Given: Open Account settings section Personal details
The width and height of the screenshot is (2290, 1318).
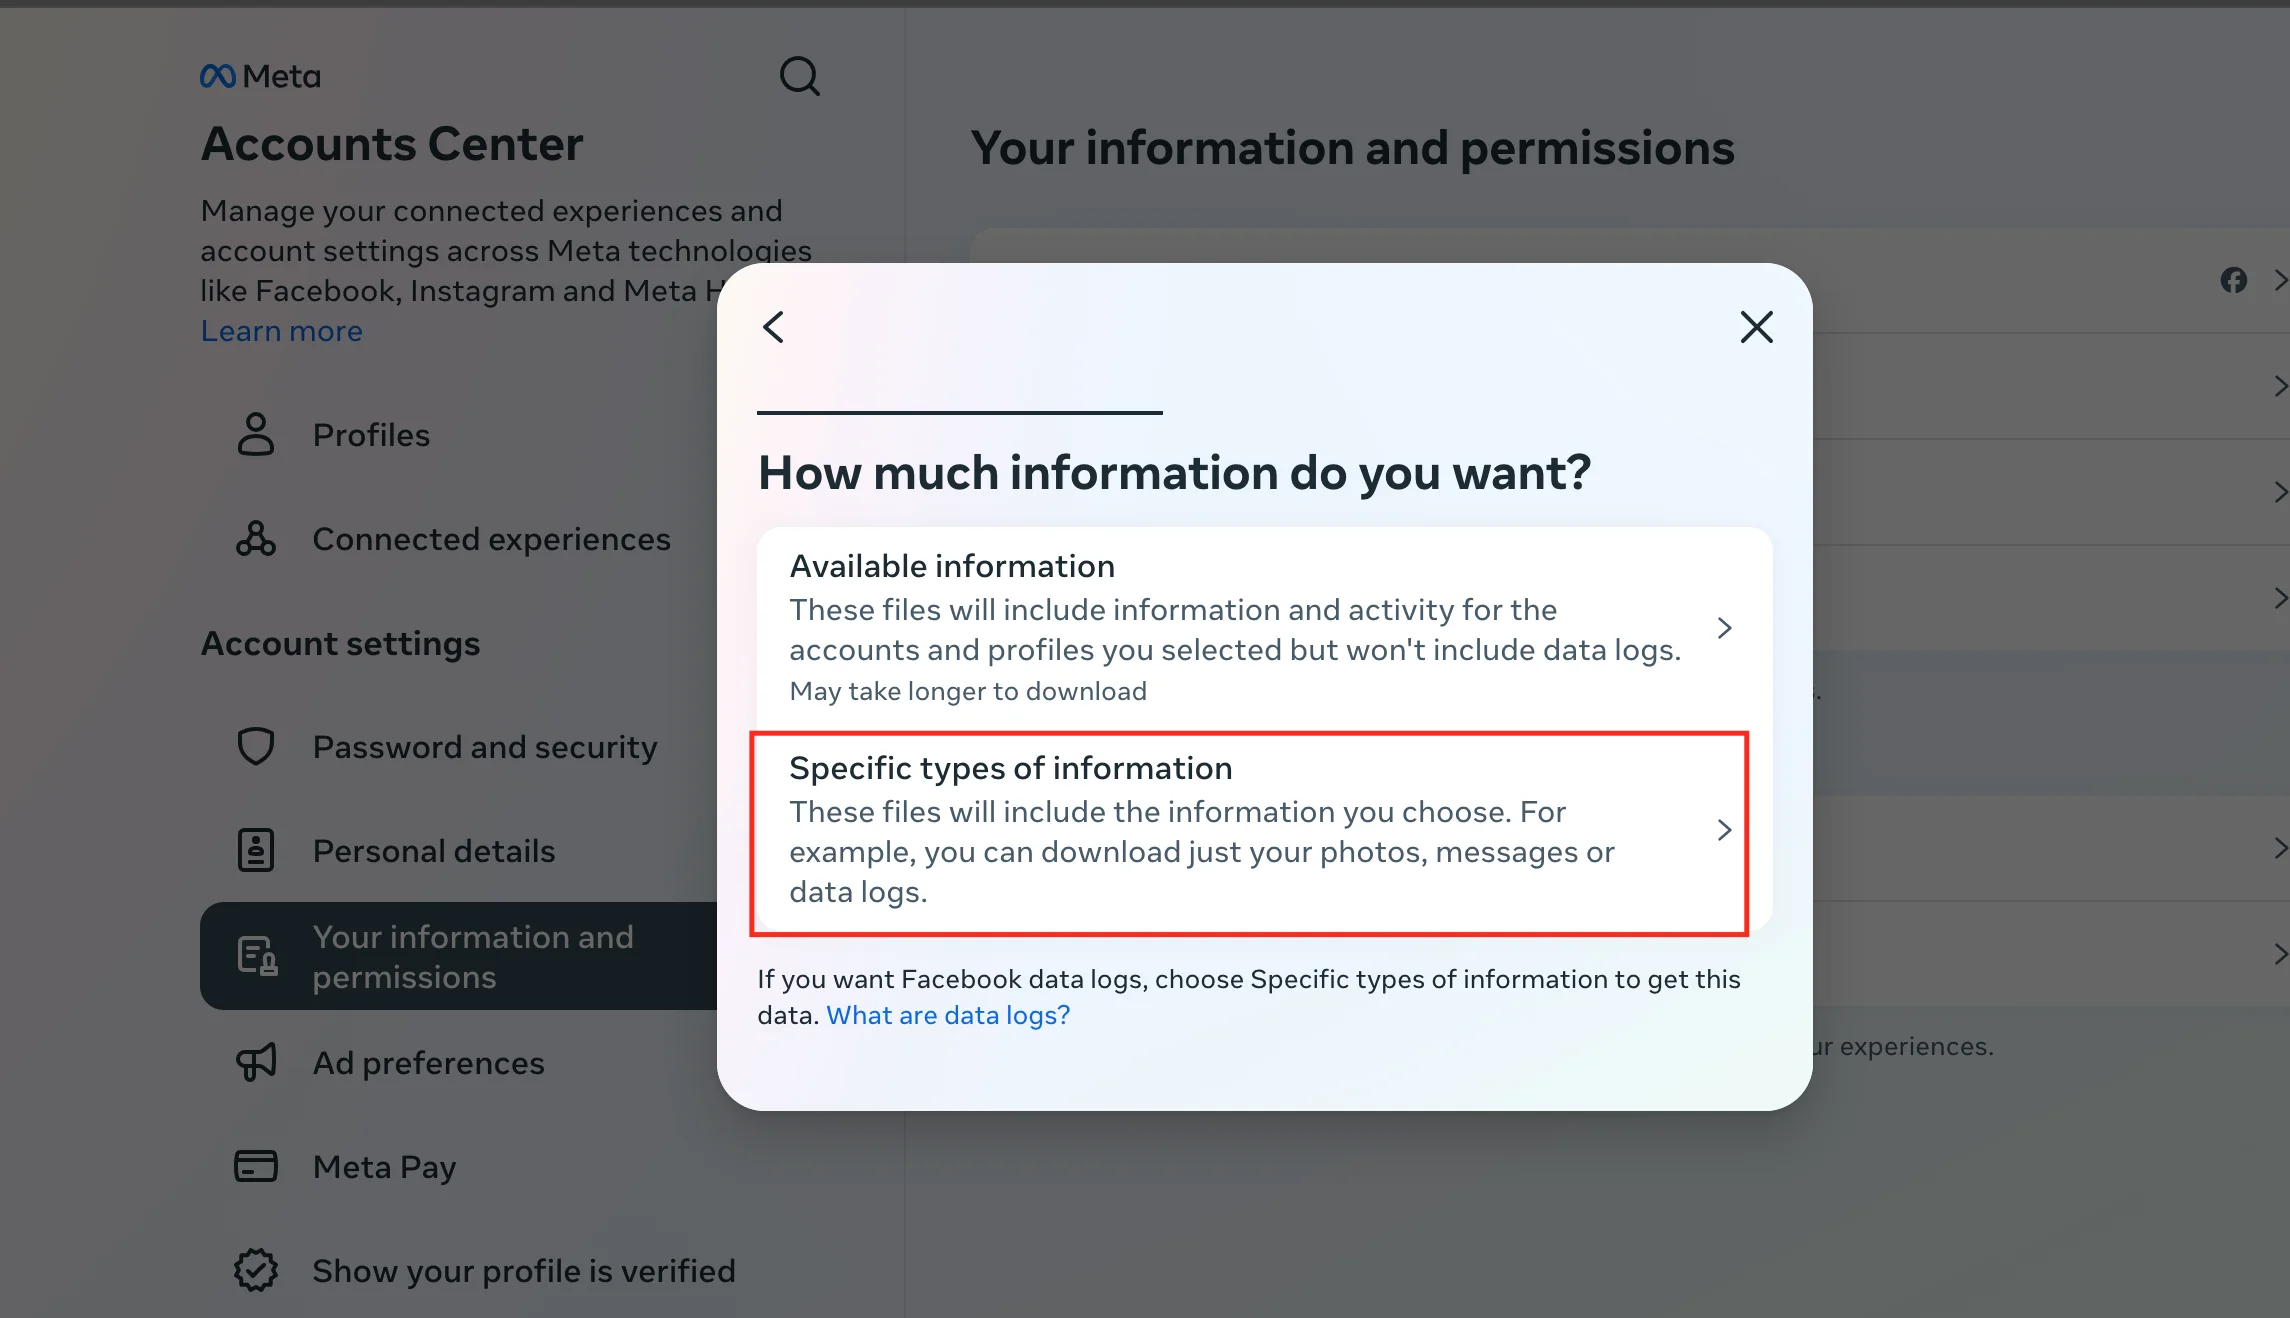Looking at the screenshot, I should pos(434,850).
